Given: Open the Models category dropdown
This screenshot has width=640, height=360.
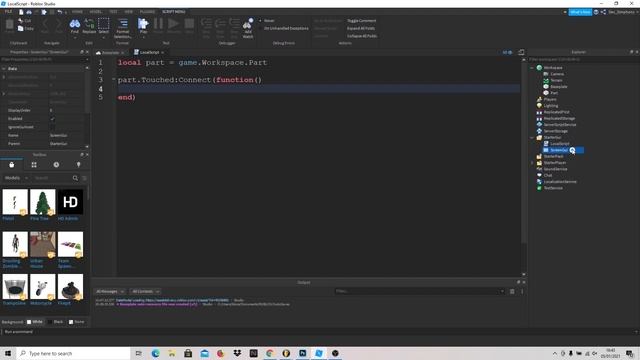Looking at the screenshot, I should 16,178.
